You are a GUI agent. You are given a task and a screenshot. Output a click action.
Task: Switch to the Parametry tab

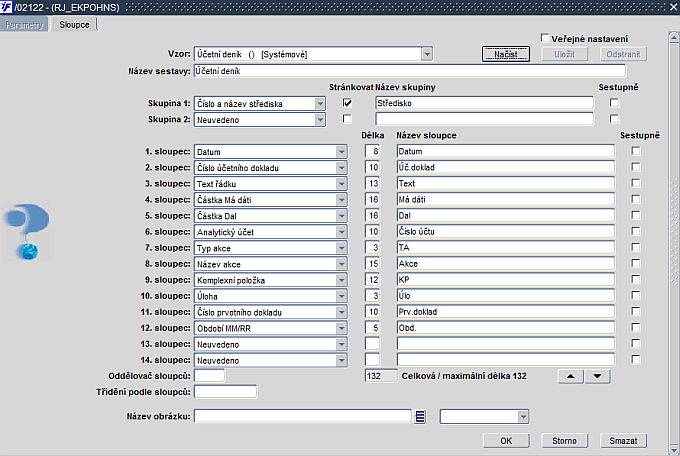25,25
